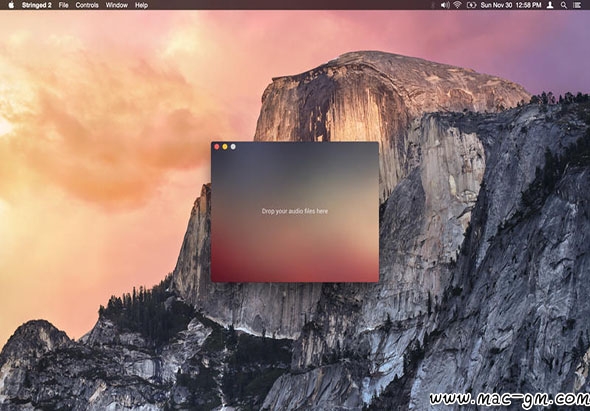Open the Window menu
The width and height of the screenshot is (590, 411).
tap(117, 5)
